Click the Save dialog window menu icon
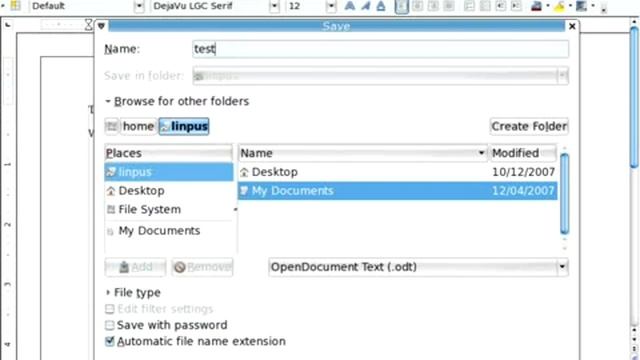 point(102,26)
